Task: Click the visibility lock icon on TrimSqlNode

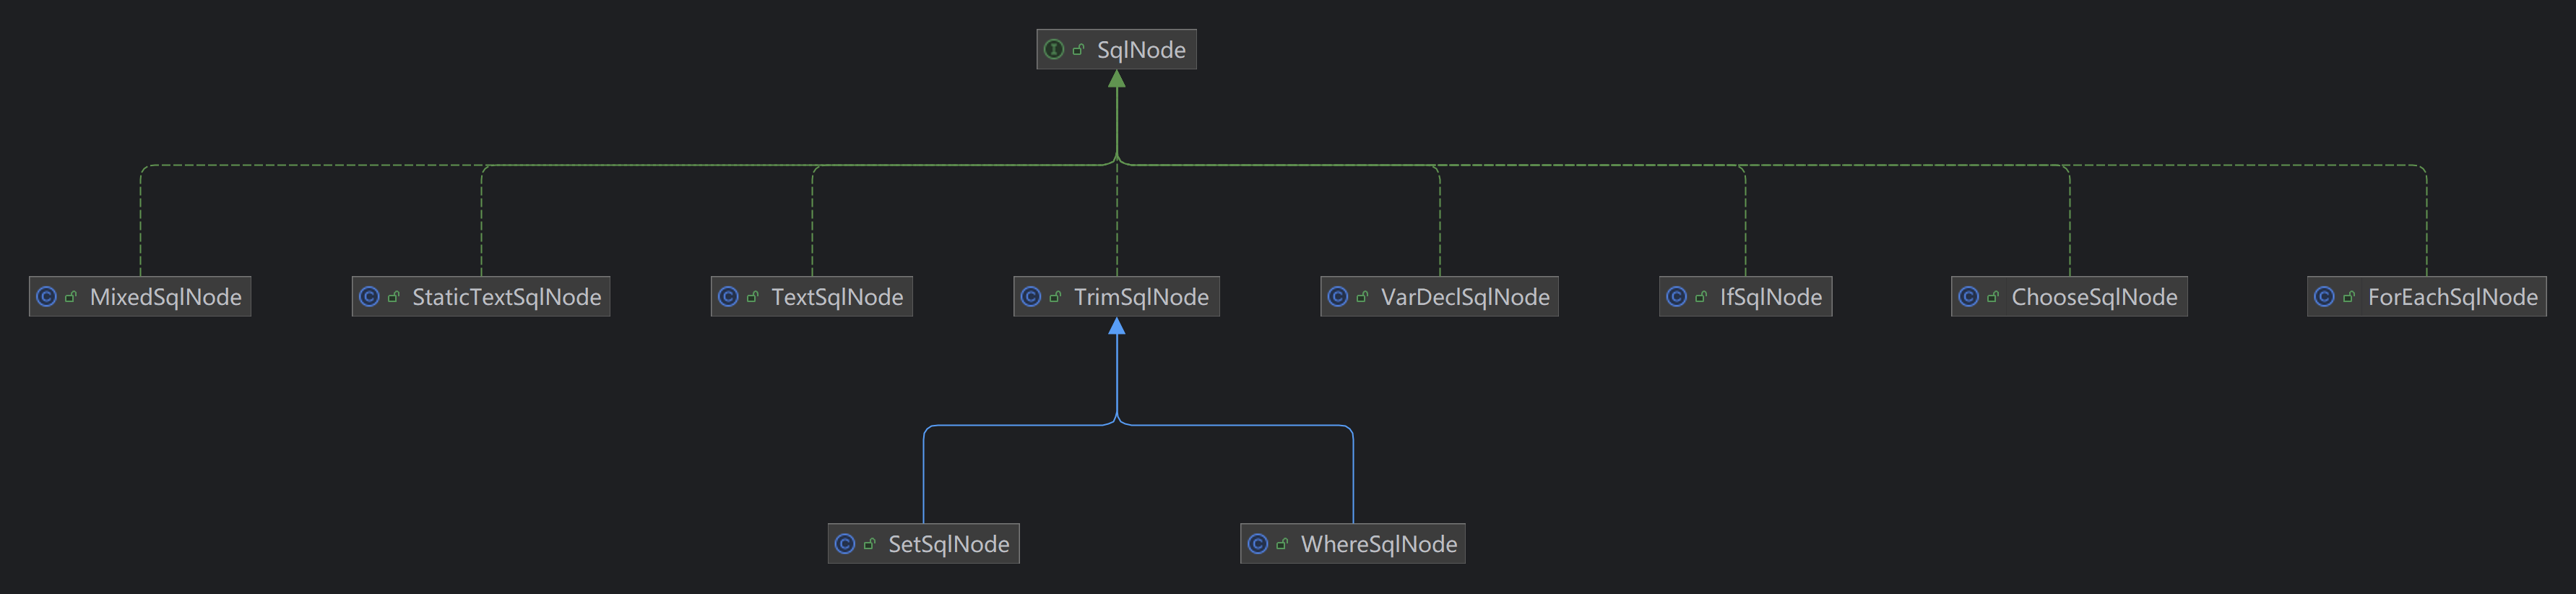Action: 1055,297
